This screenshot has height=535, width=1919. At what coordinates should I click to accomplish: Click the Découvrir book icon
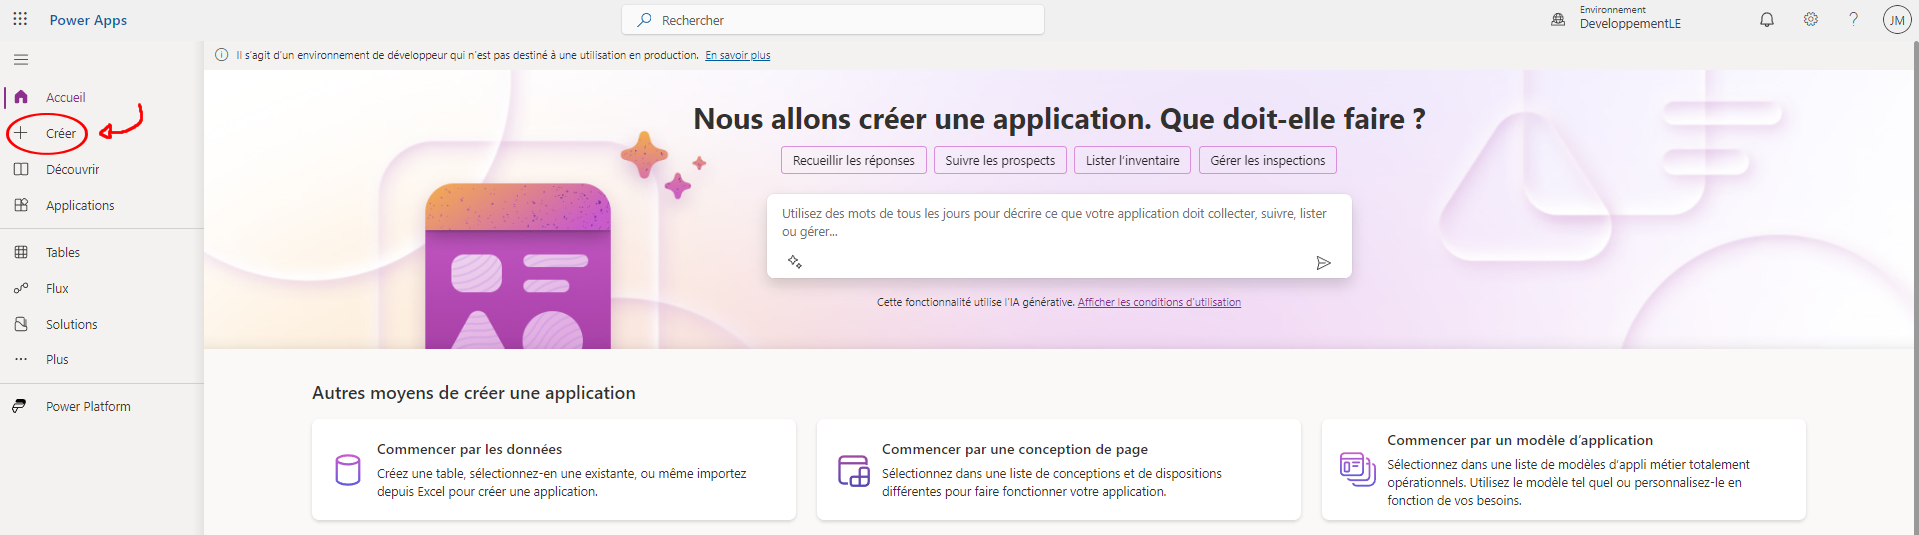tap(21, 169)
